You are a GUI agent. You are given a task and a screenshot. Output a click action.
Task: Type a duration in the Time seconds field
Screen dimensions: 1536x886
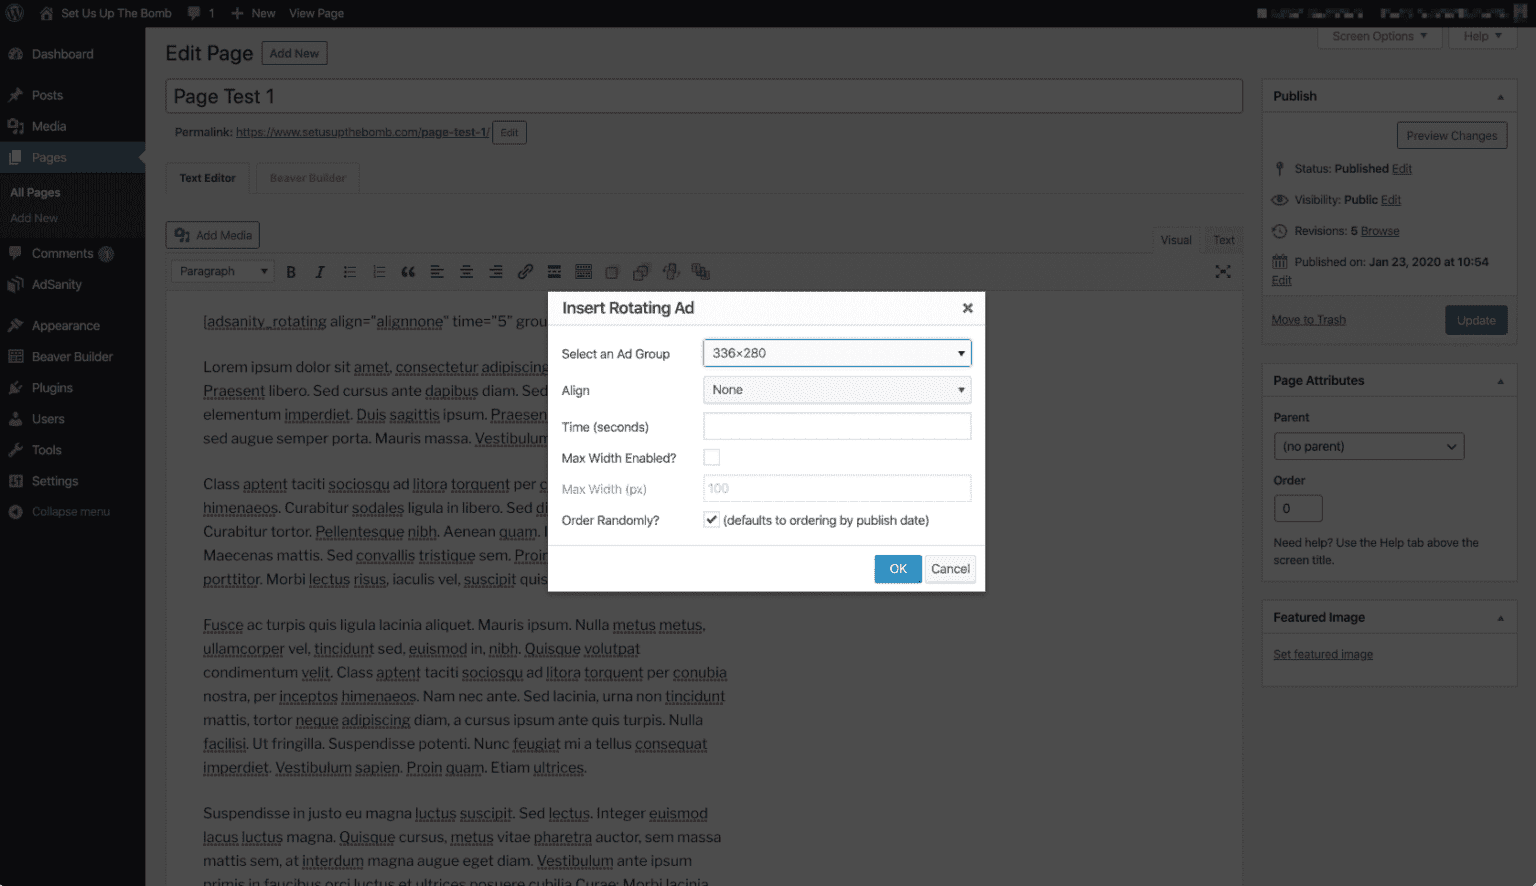pyautogui.click(x=836, y=426)
